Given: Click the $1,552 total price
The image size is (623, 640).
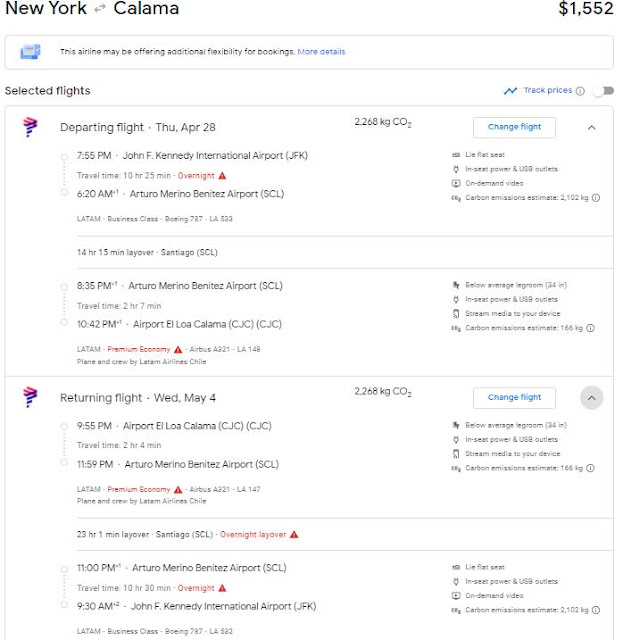Looking at the screenshot, I should pos(584,10).
